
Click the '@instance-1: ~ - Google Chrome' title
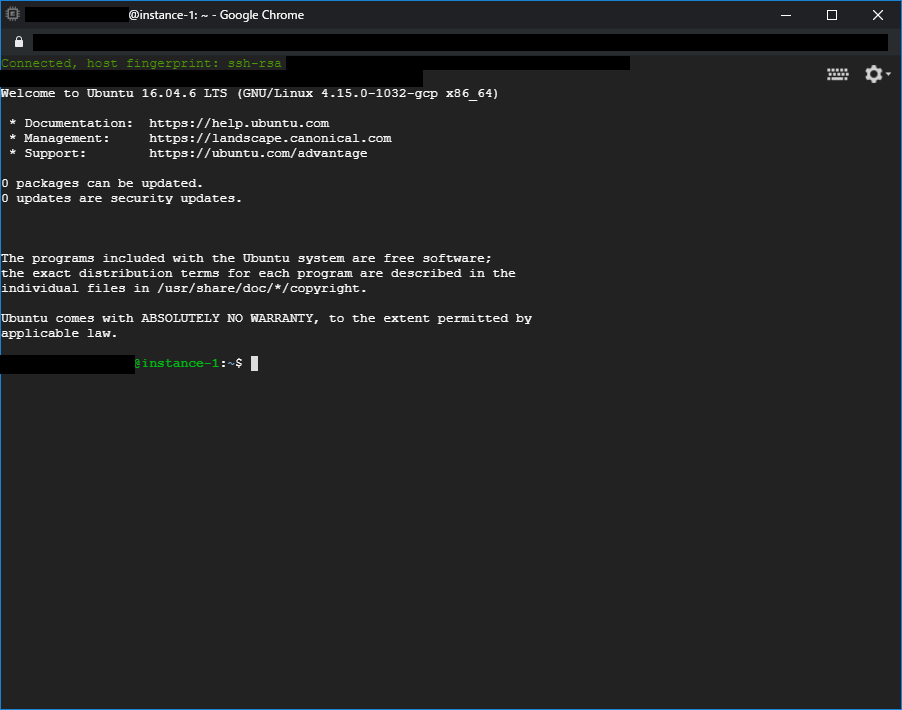(216, 15)
